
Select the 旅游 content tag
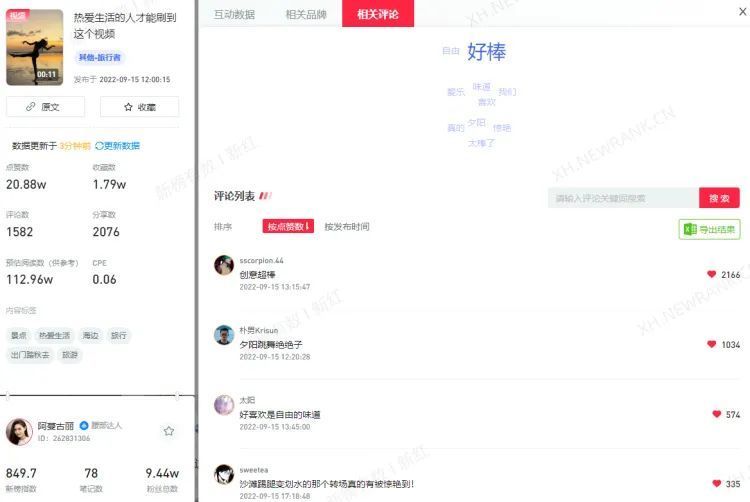[70, 355]
